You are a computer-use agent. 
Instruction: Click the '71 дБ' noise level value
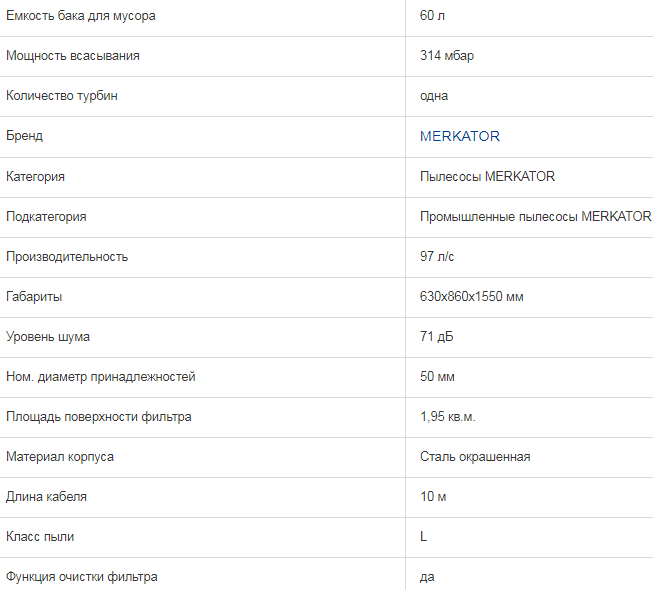point(436,336)
